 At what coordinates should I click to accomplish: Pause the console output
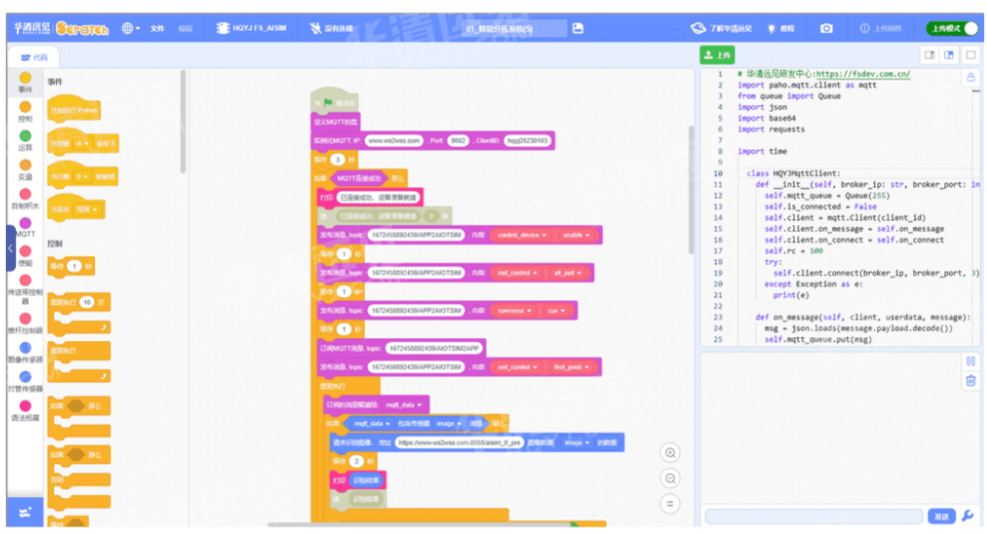[969, 361]
